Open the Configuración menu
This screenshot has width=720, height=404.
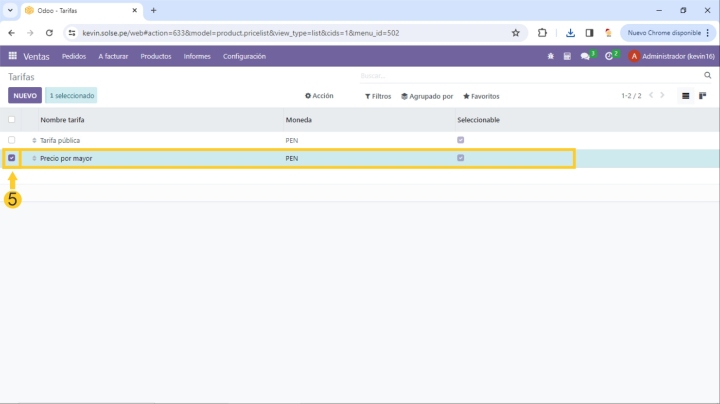(244, 56)
